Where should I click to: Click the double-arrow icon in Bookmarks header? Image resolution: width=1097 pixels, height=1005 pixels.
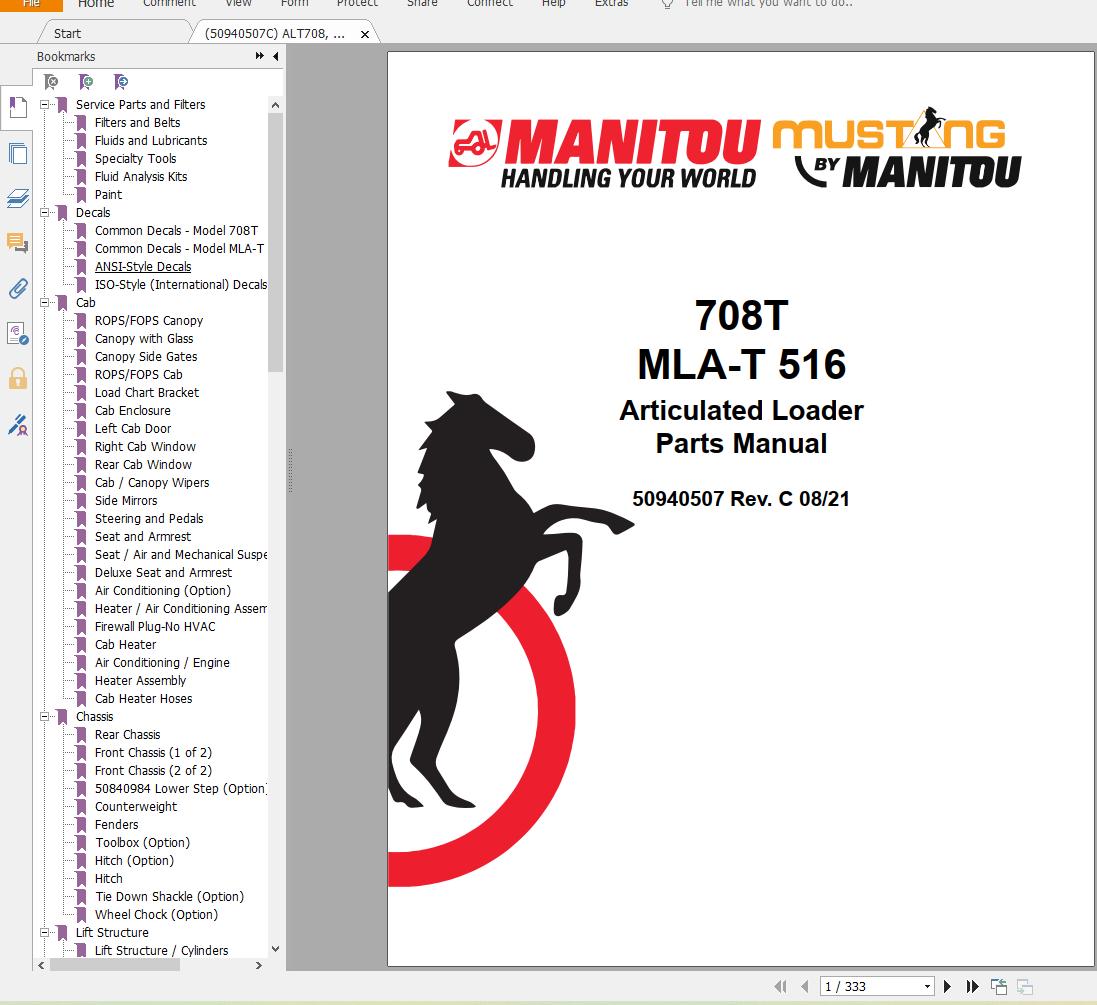point(260,56)
